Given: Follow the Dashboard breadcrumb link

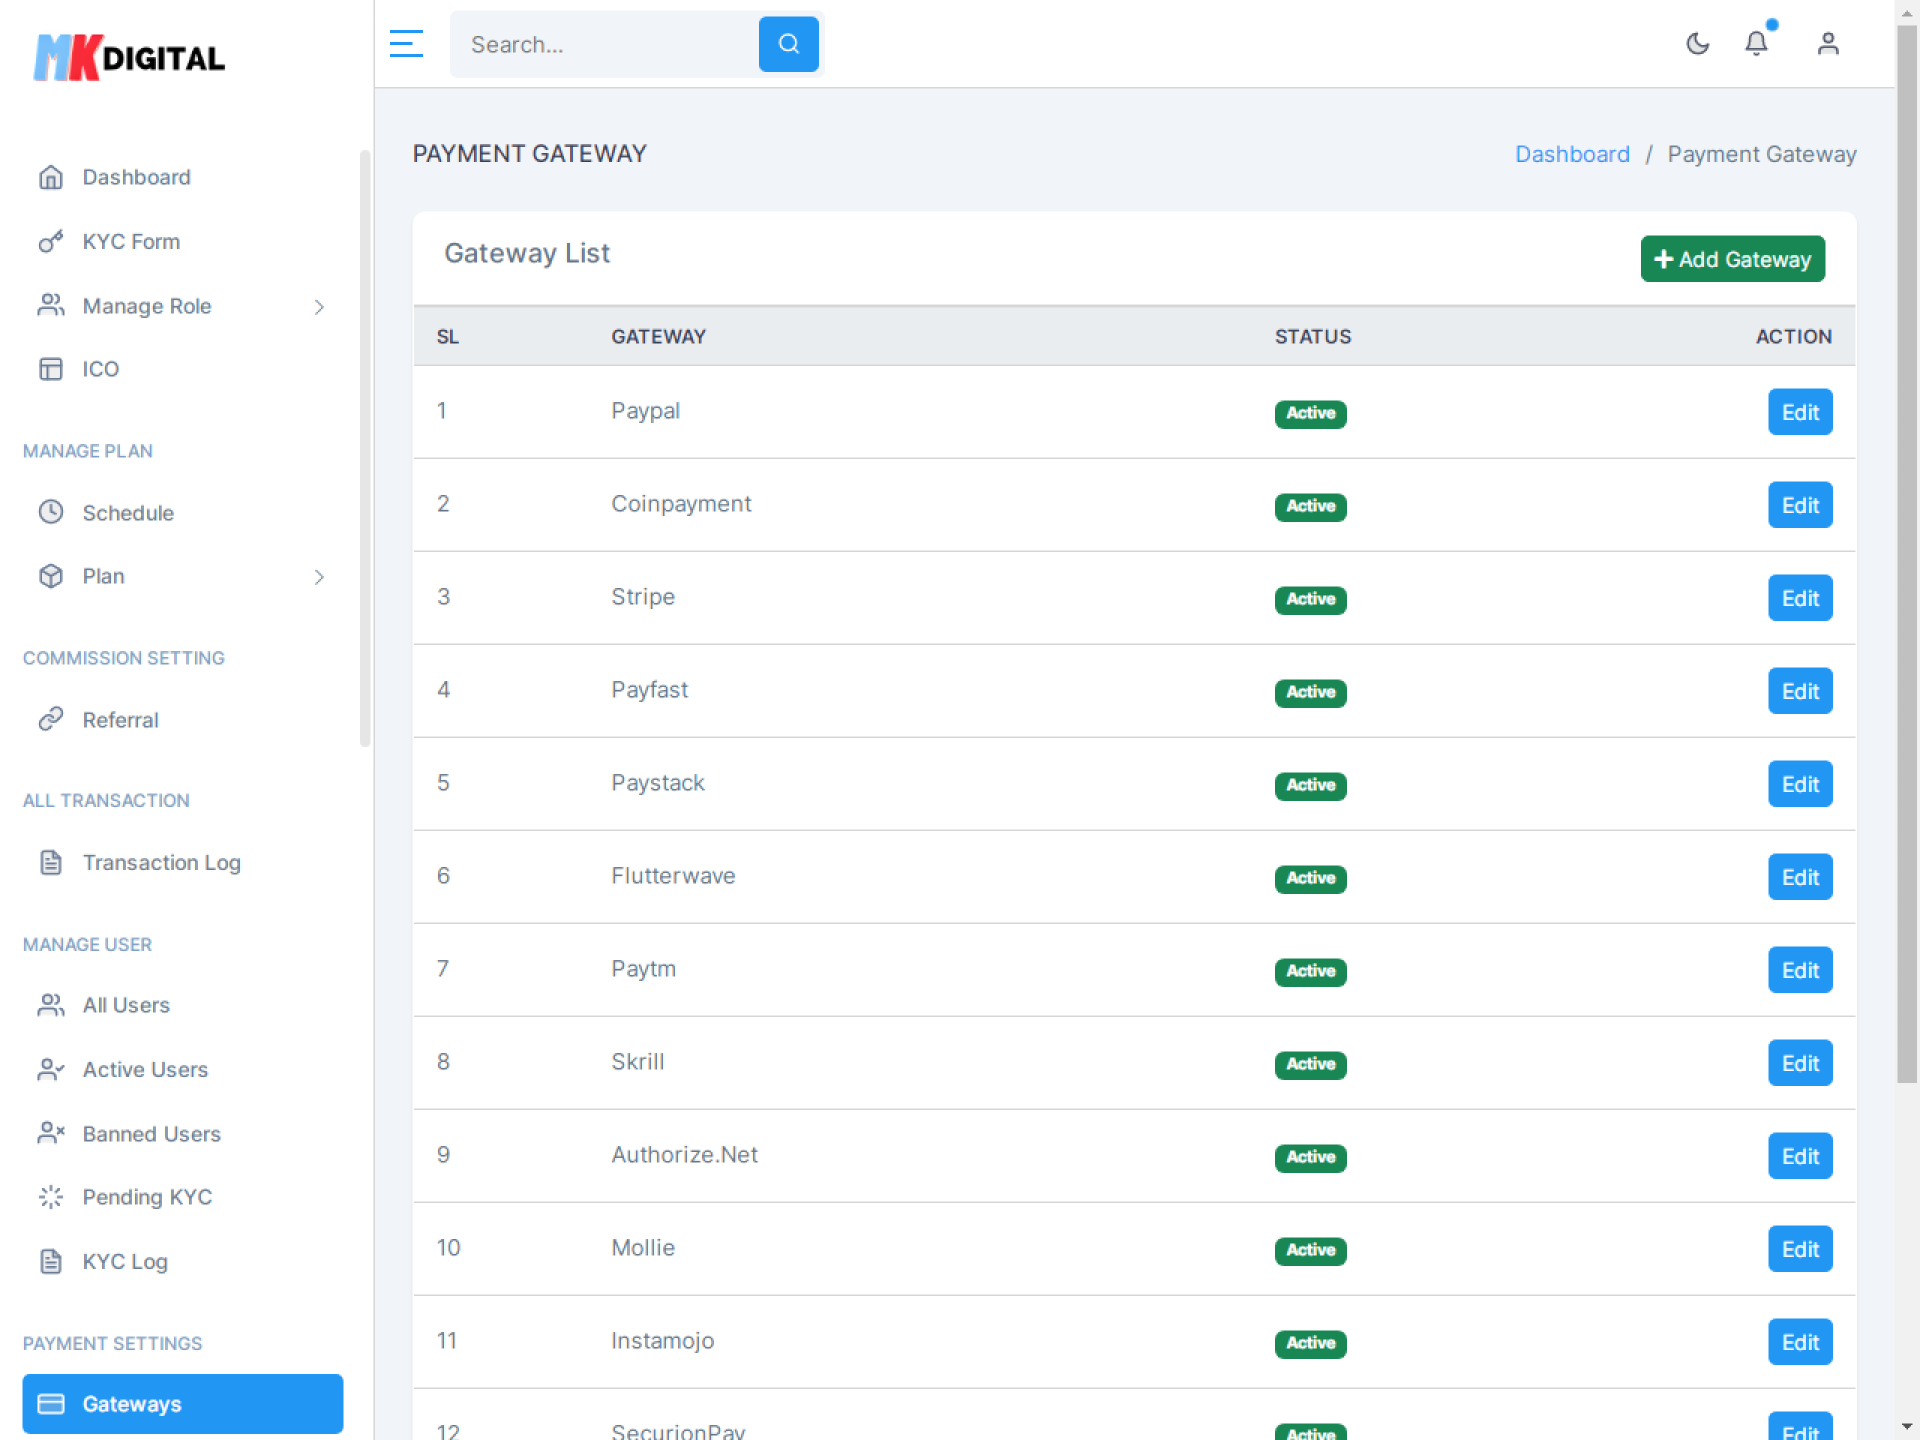Looking at the screenshot, I should 1572,154.
